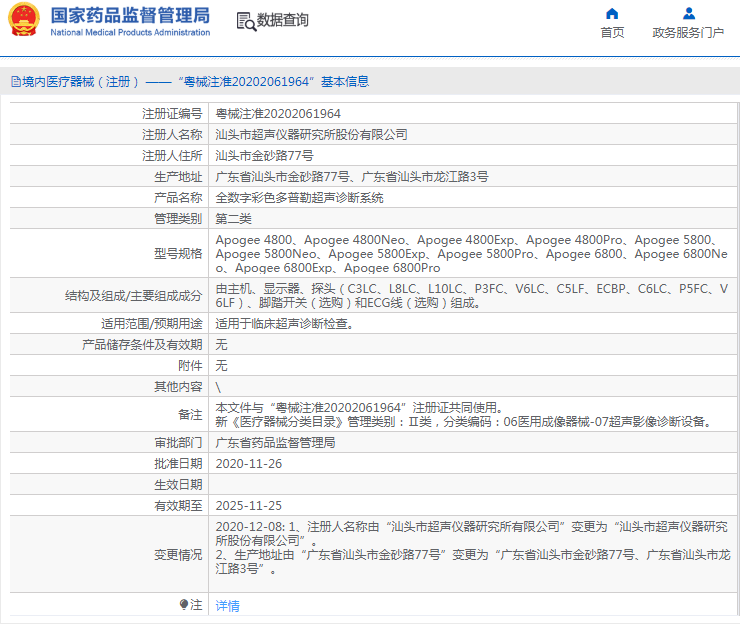Click the 产品名称 row label
The image size is (740, 629).
178,198
